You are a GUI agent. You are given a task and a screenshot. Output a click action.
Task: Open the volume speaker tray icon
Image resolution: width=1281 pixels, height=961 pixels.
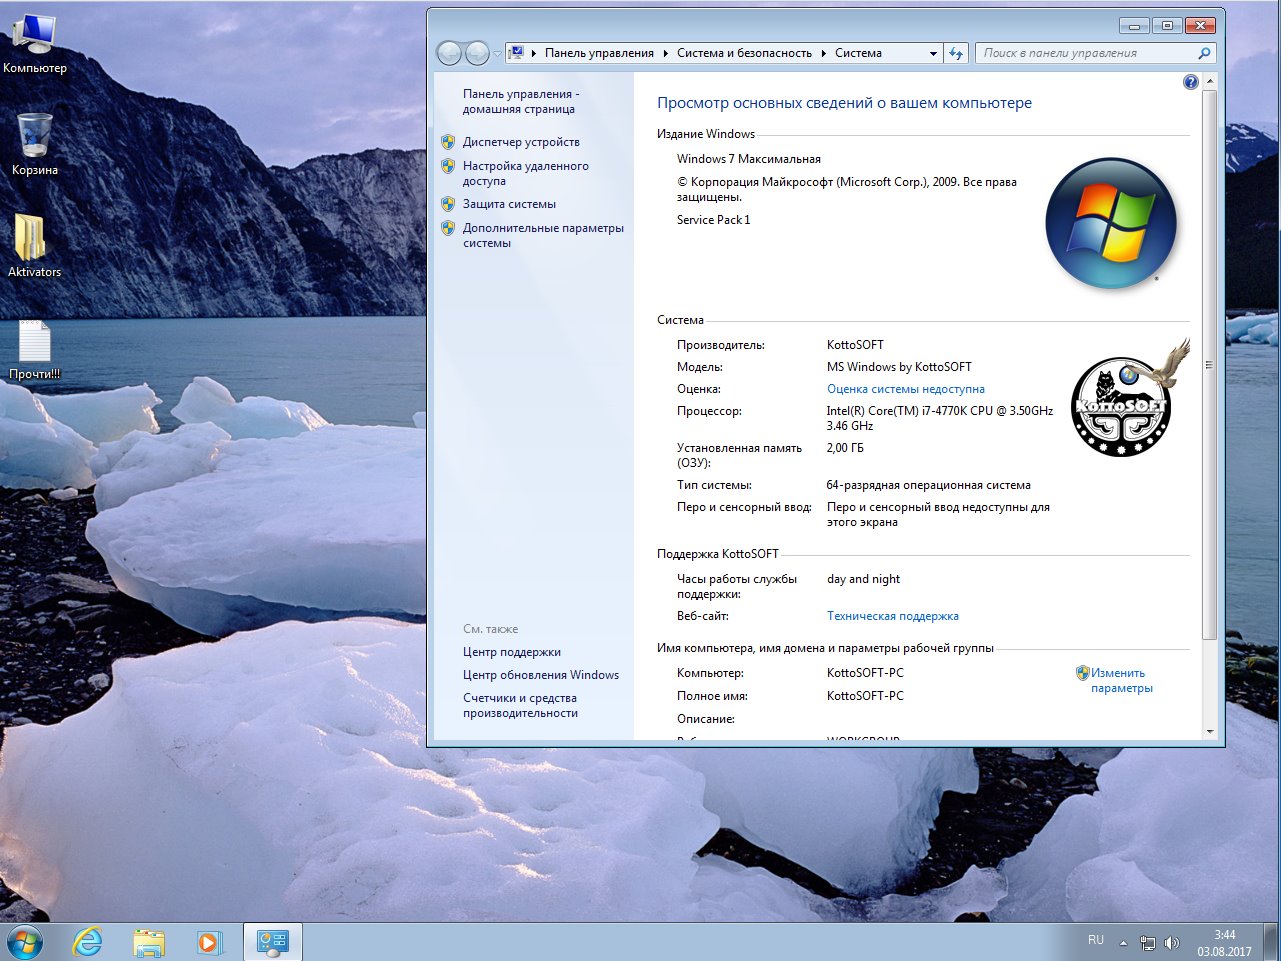tap(1172, 942)
